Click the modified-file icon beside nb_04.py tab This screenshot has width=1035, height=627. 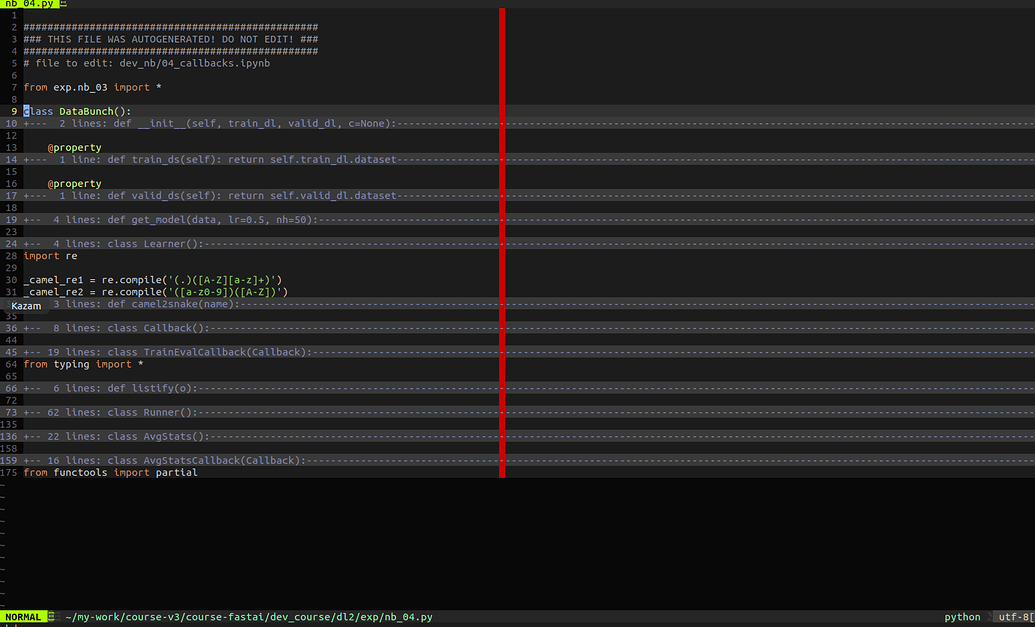[62, 4]
